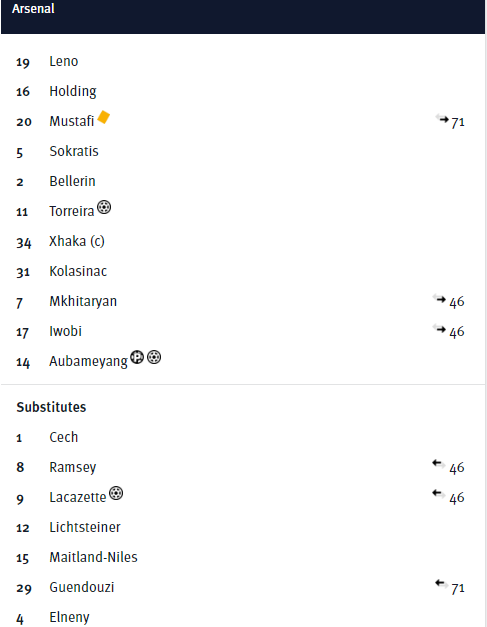Click Mustafi's yellow card icon
Viewport: 487px width, 627px height.
pos(104,117)
